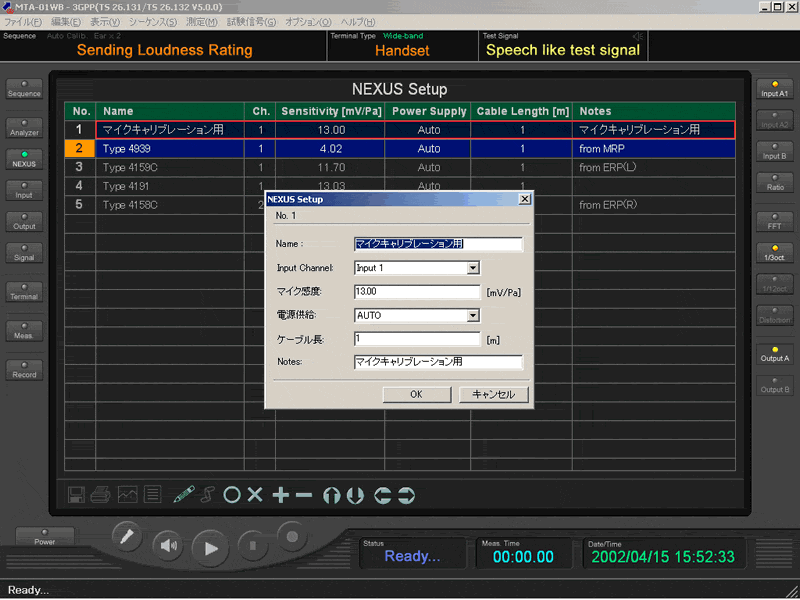
Task: Toggle the Output panel button on the left
Action: [24, 221]
